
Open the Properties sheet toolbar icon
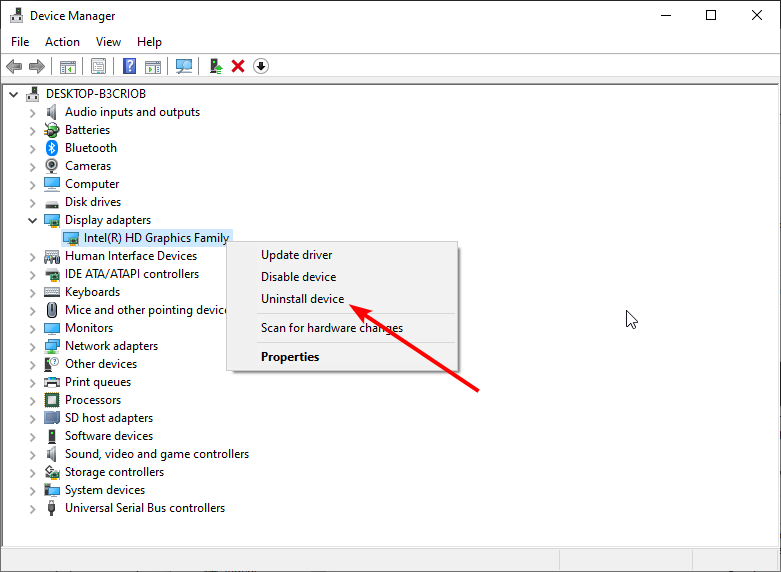point(99,66)
